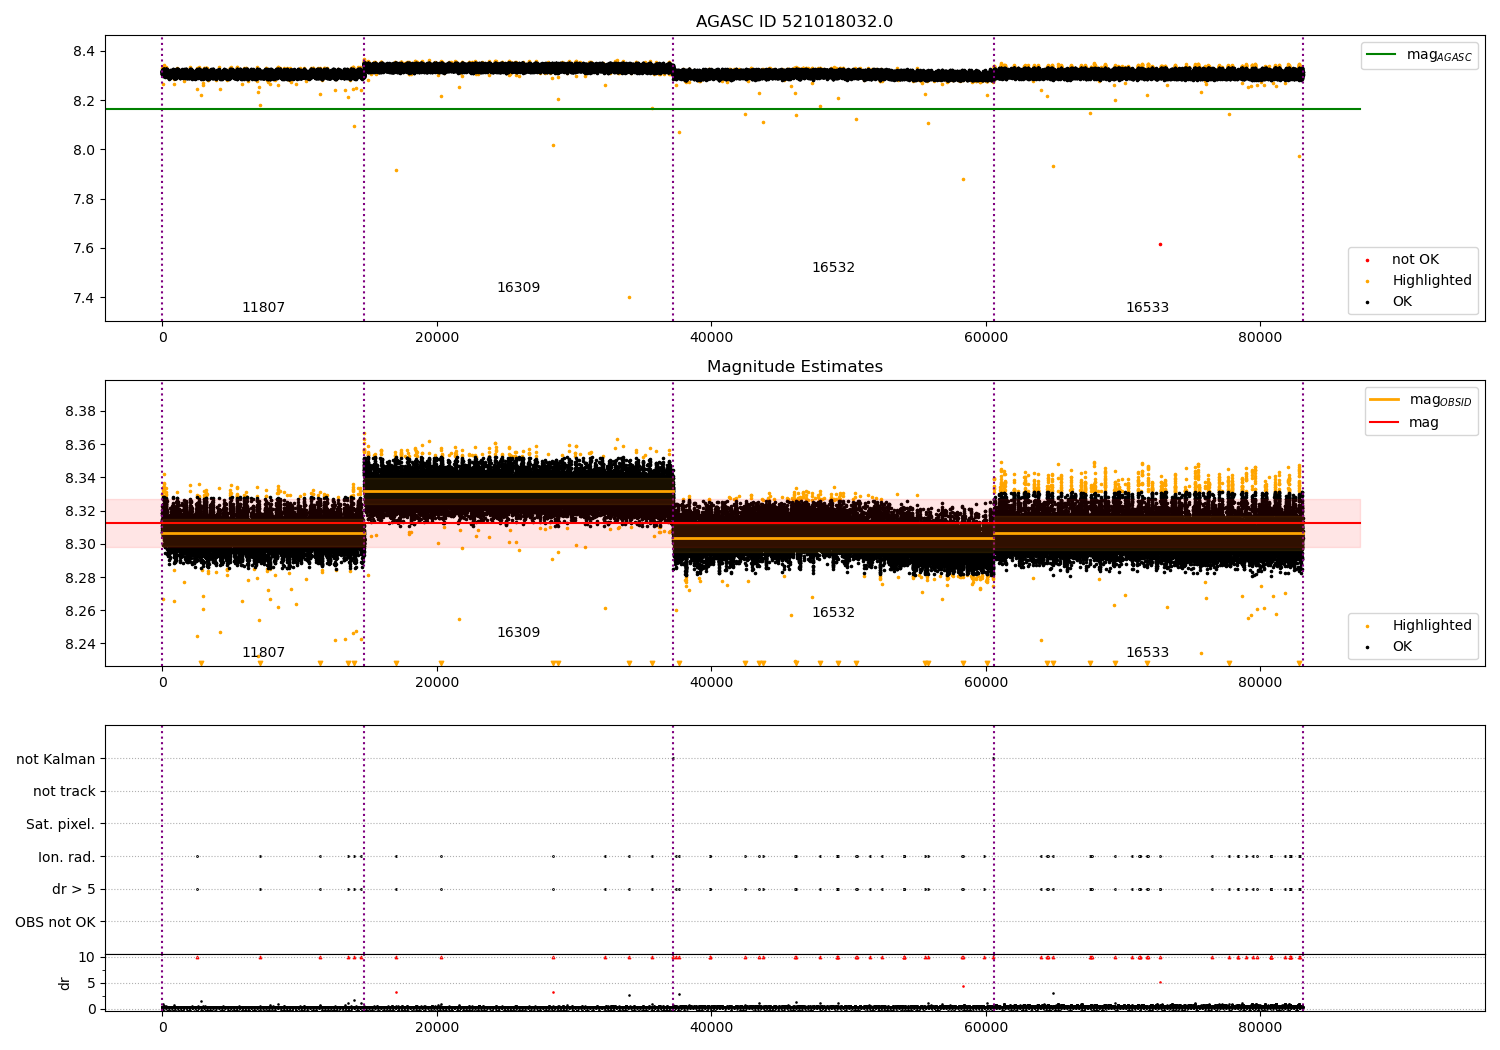The width and height of the screenshot is (1500, 1050).
Task: Click the red "not OK" data point near 7.6
Action: pyautogui.click(x=1160, y=244)
